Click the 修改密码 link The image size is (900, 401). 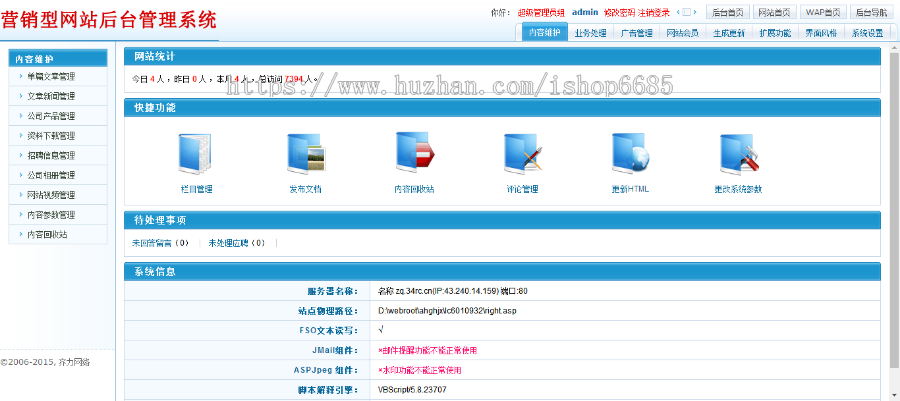pos(619,12)
